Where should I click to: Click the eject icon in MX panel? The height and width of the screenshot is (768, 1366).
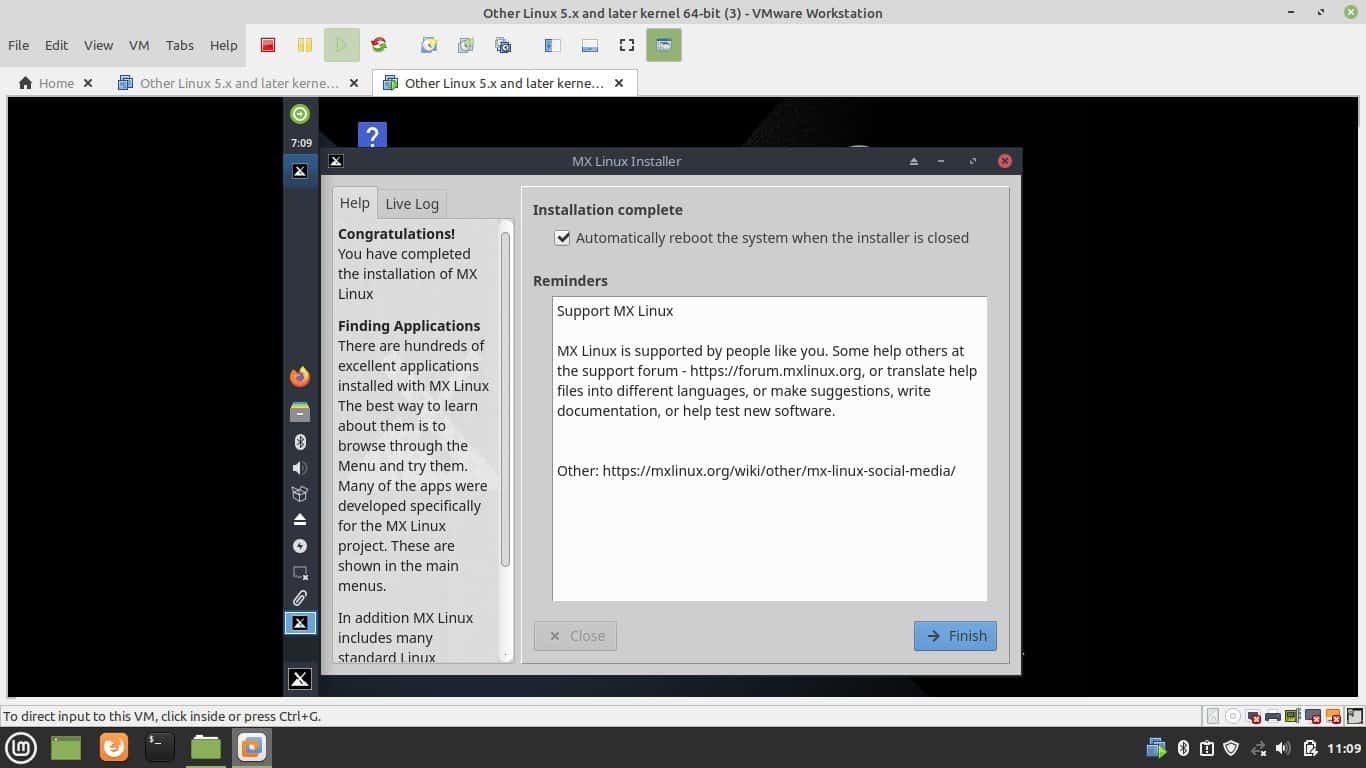pyautogui.click(x=300, y=520)
